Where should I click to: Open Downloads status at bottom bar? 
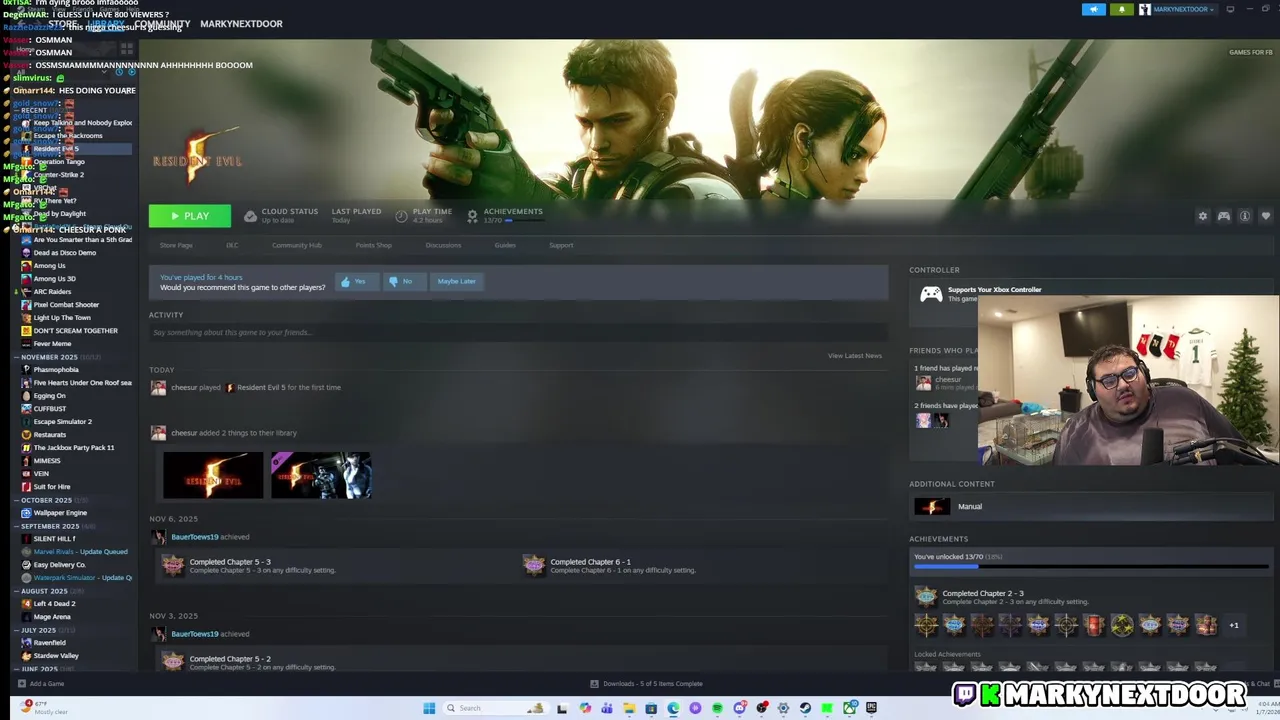(x=646, y=684)
